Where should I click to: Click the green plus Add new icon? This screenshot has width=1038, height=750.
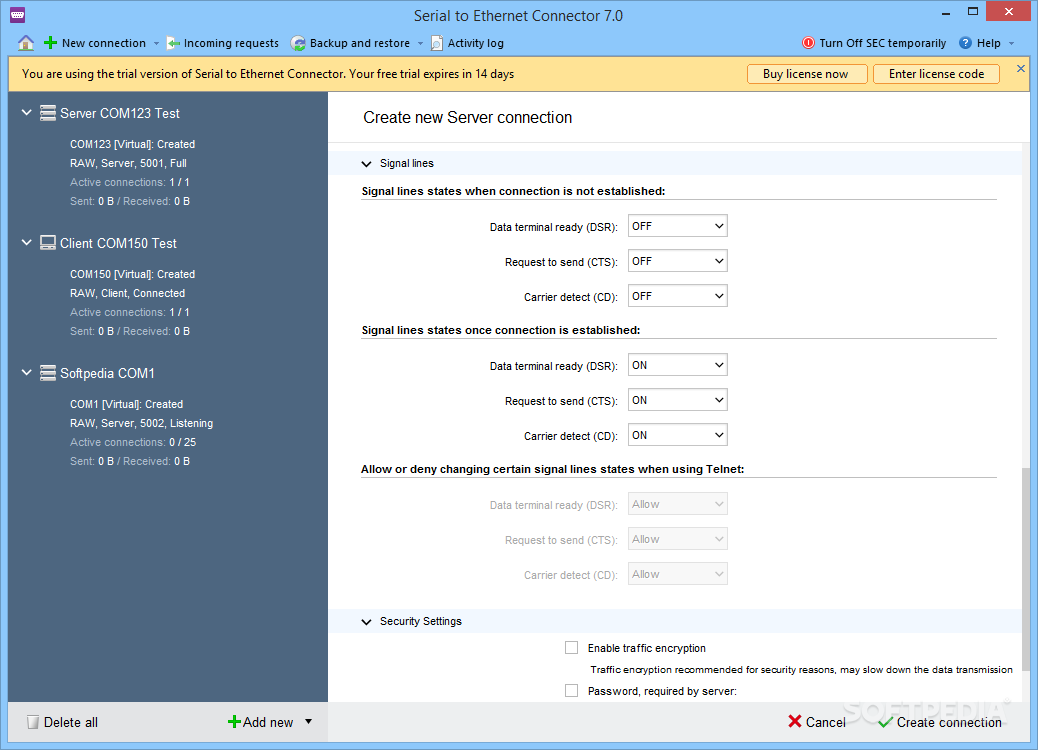[234, 722]
